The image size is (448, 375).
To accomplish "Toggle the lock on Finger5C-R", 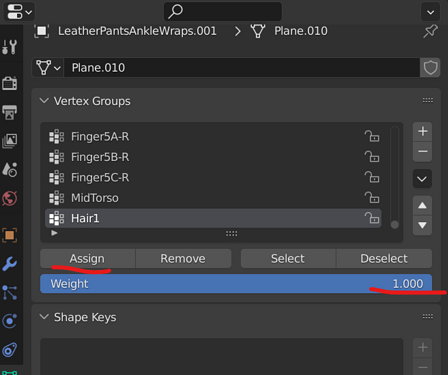I will [372, 177].
